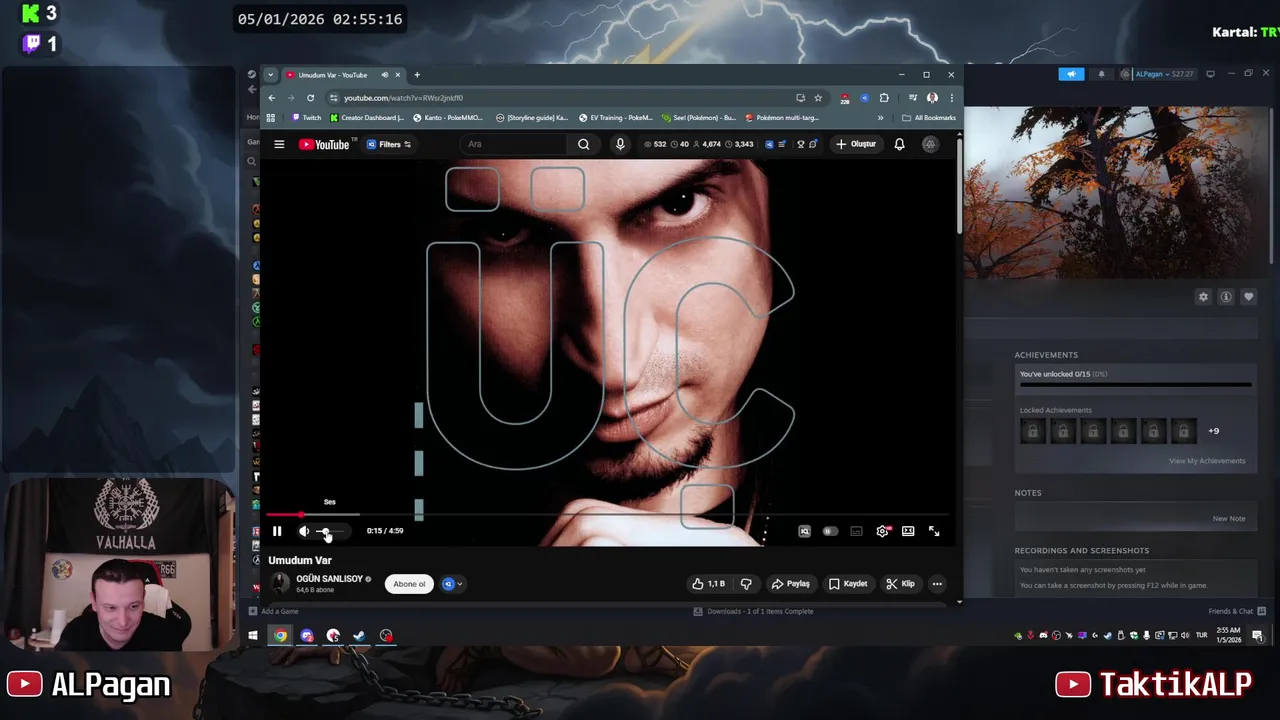Viewport: 1280px width, 720px height.
Task: Seek on the video progress bar
Action: [x=607, y=514]
